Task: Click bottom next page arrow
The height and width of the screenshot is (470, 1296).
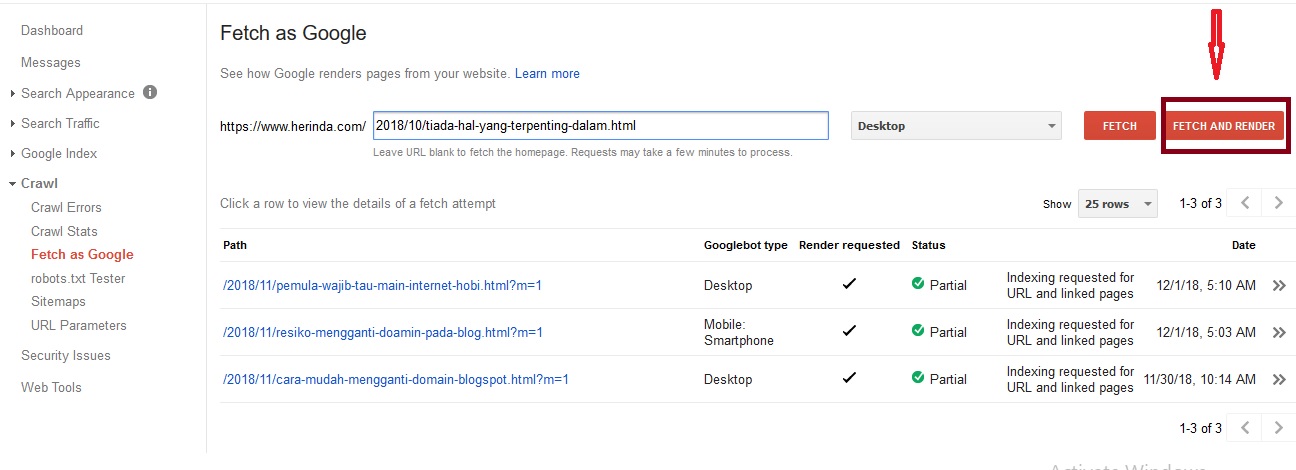Action: point(1278,428)
